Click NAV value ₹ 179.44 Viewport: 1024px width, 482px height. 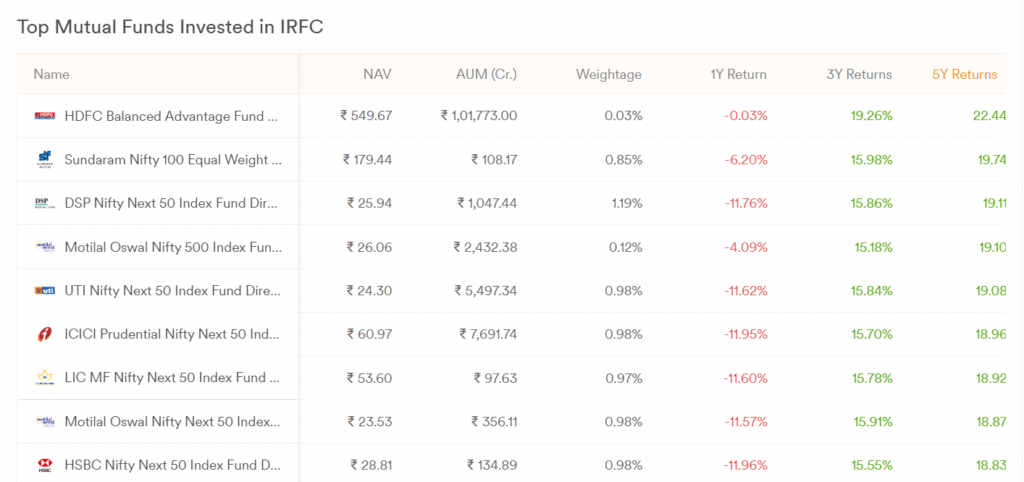(367, 160)
